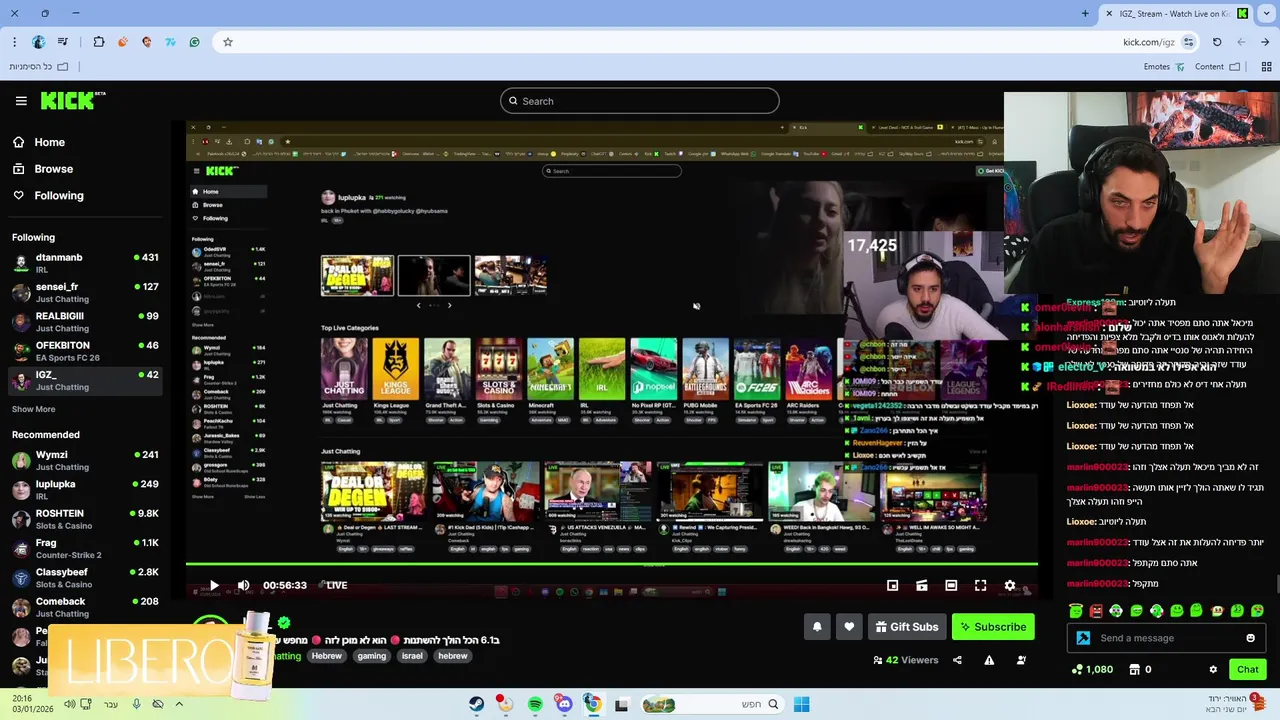The image size is (1280, 720).
Task: Click the Gift Subs button
Action: pyautogui.click(x=907, y=627)
